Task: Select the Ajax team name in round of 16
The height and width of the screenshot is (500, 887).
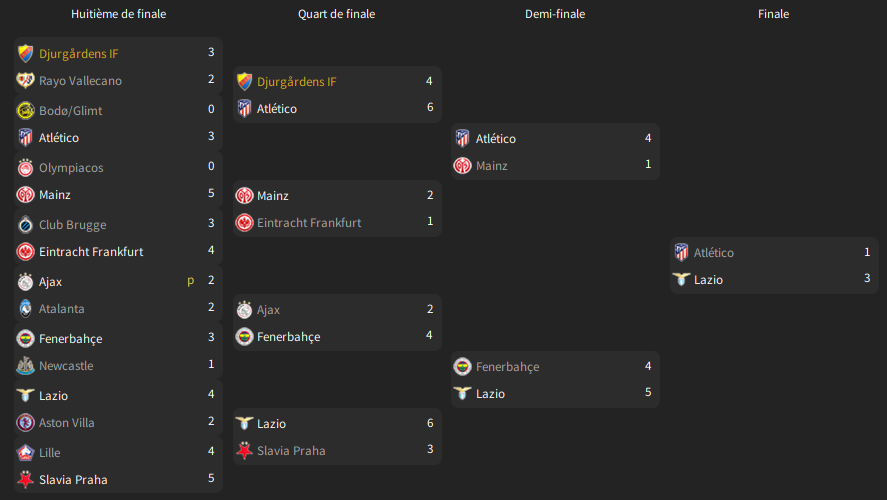Action: click(x=50, y=282)
